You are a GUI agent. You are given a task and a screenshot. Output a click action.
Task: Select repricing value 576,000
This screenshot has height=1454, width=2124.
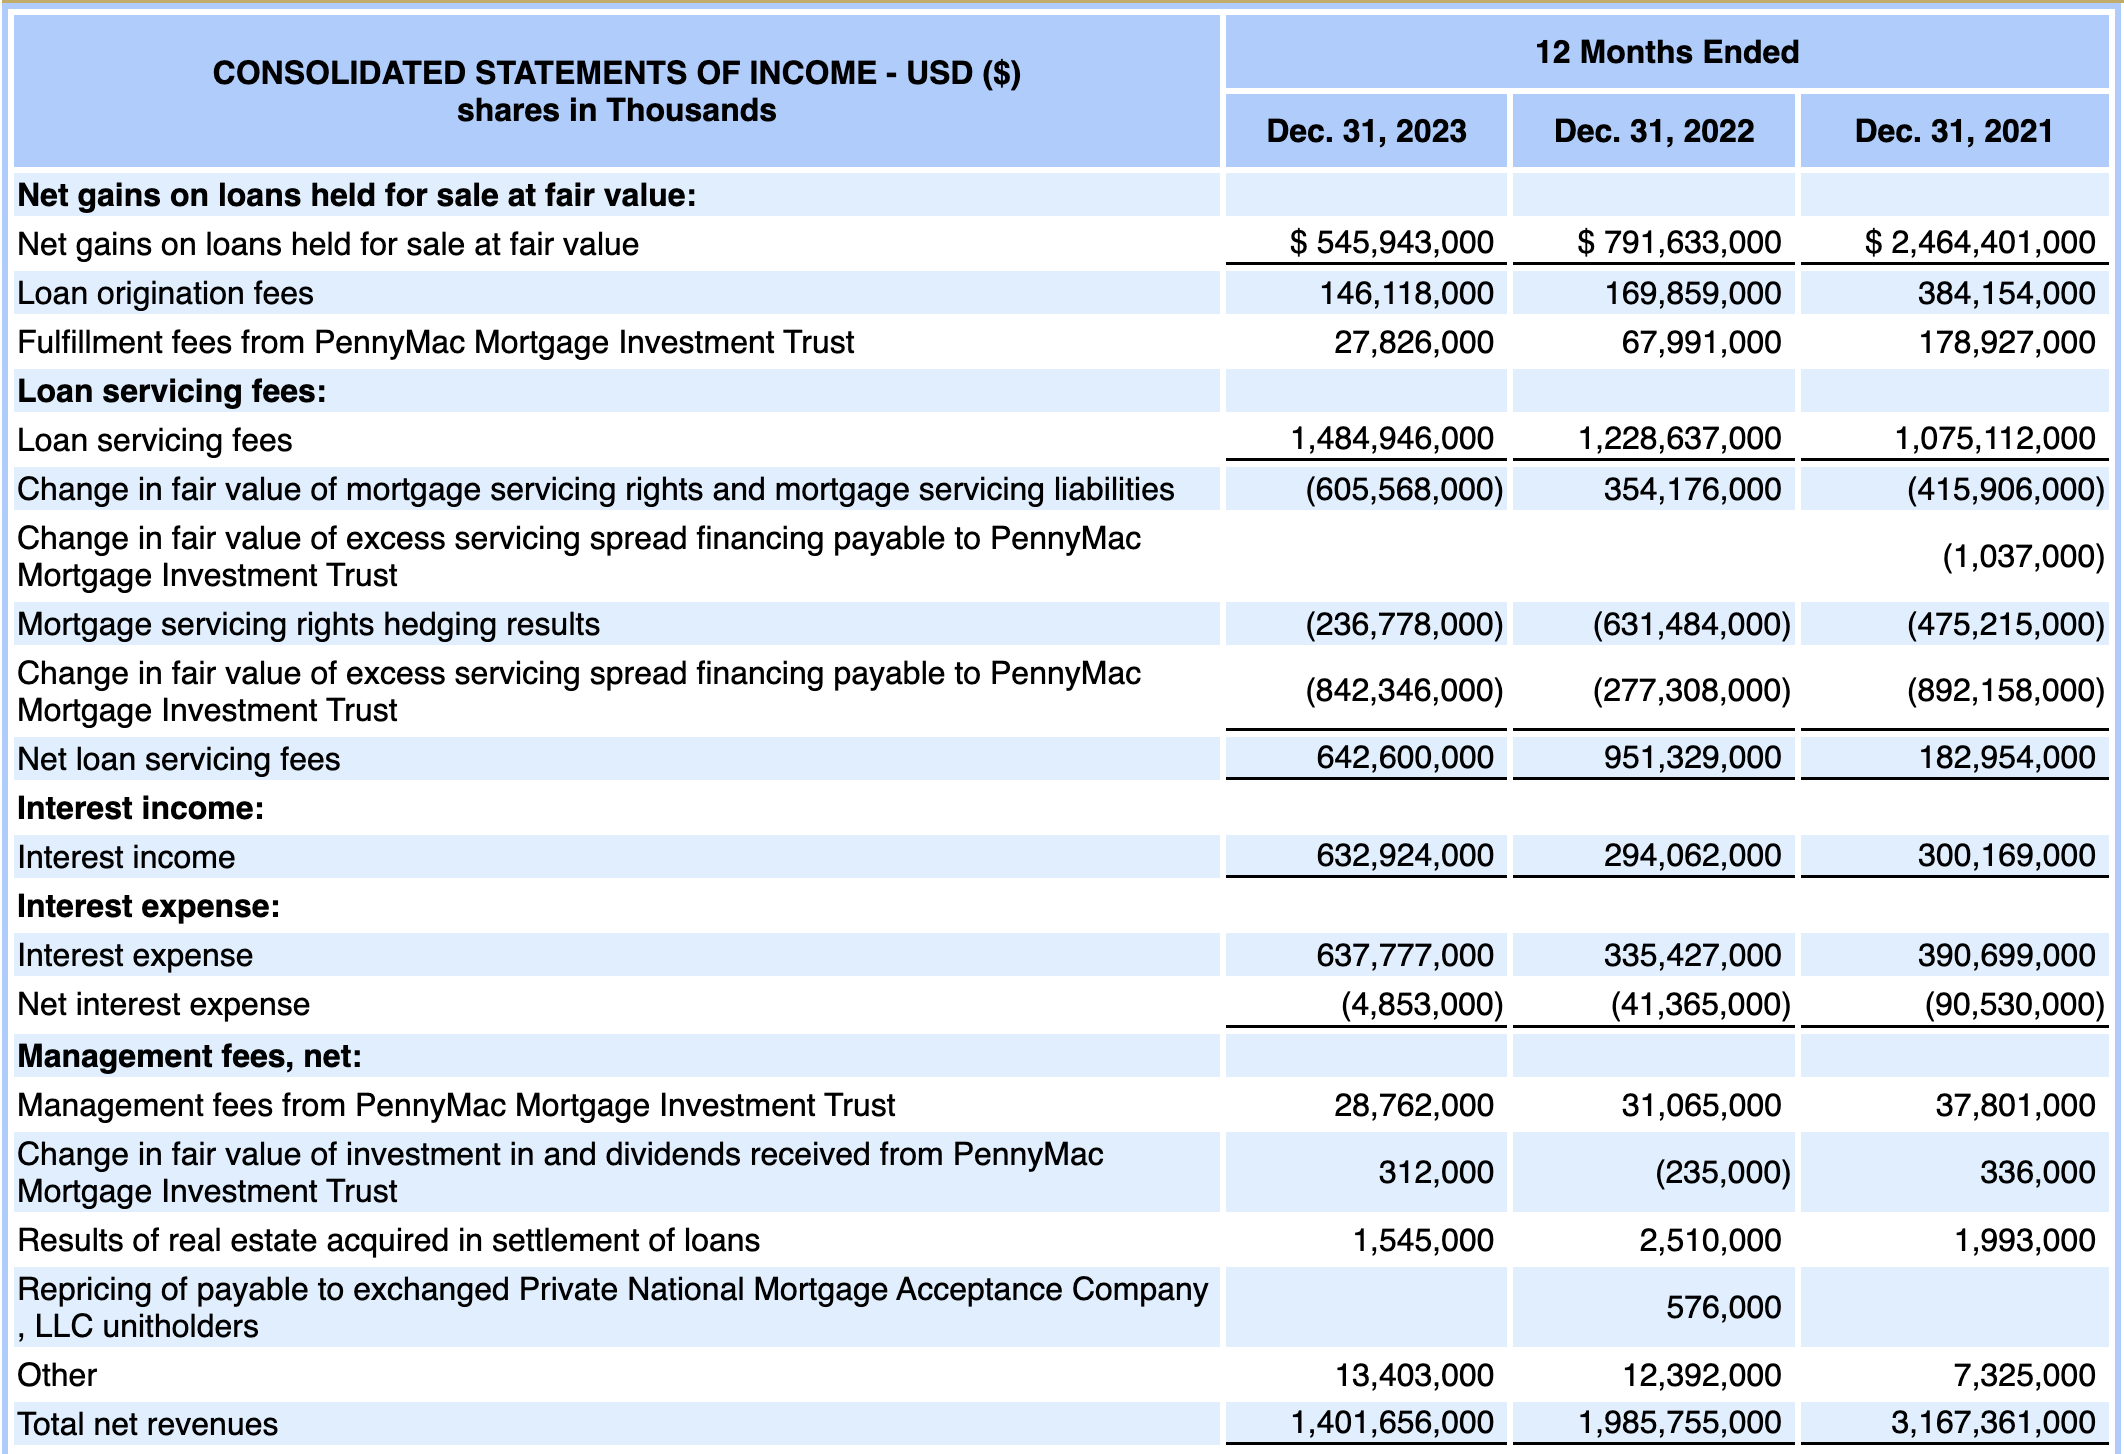1724,1307
